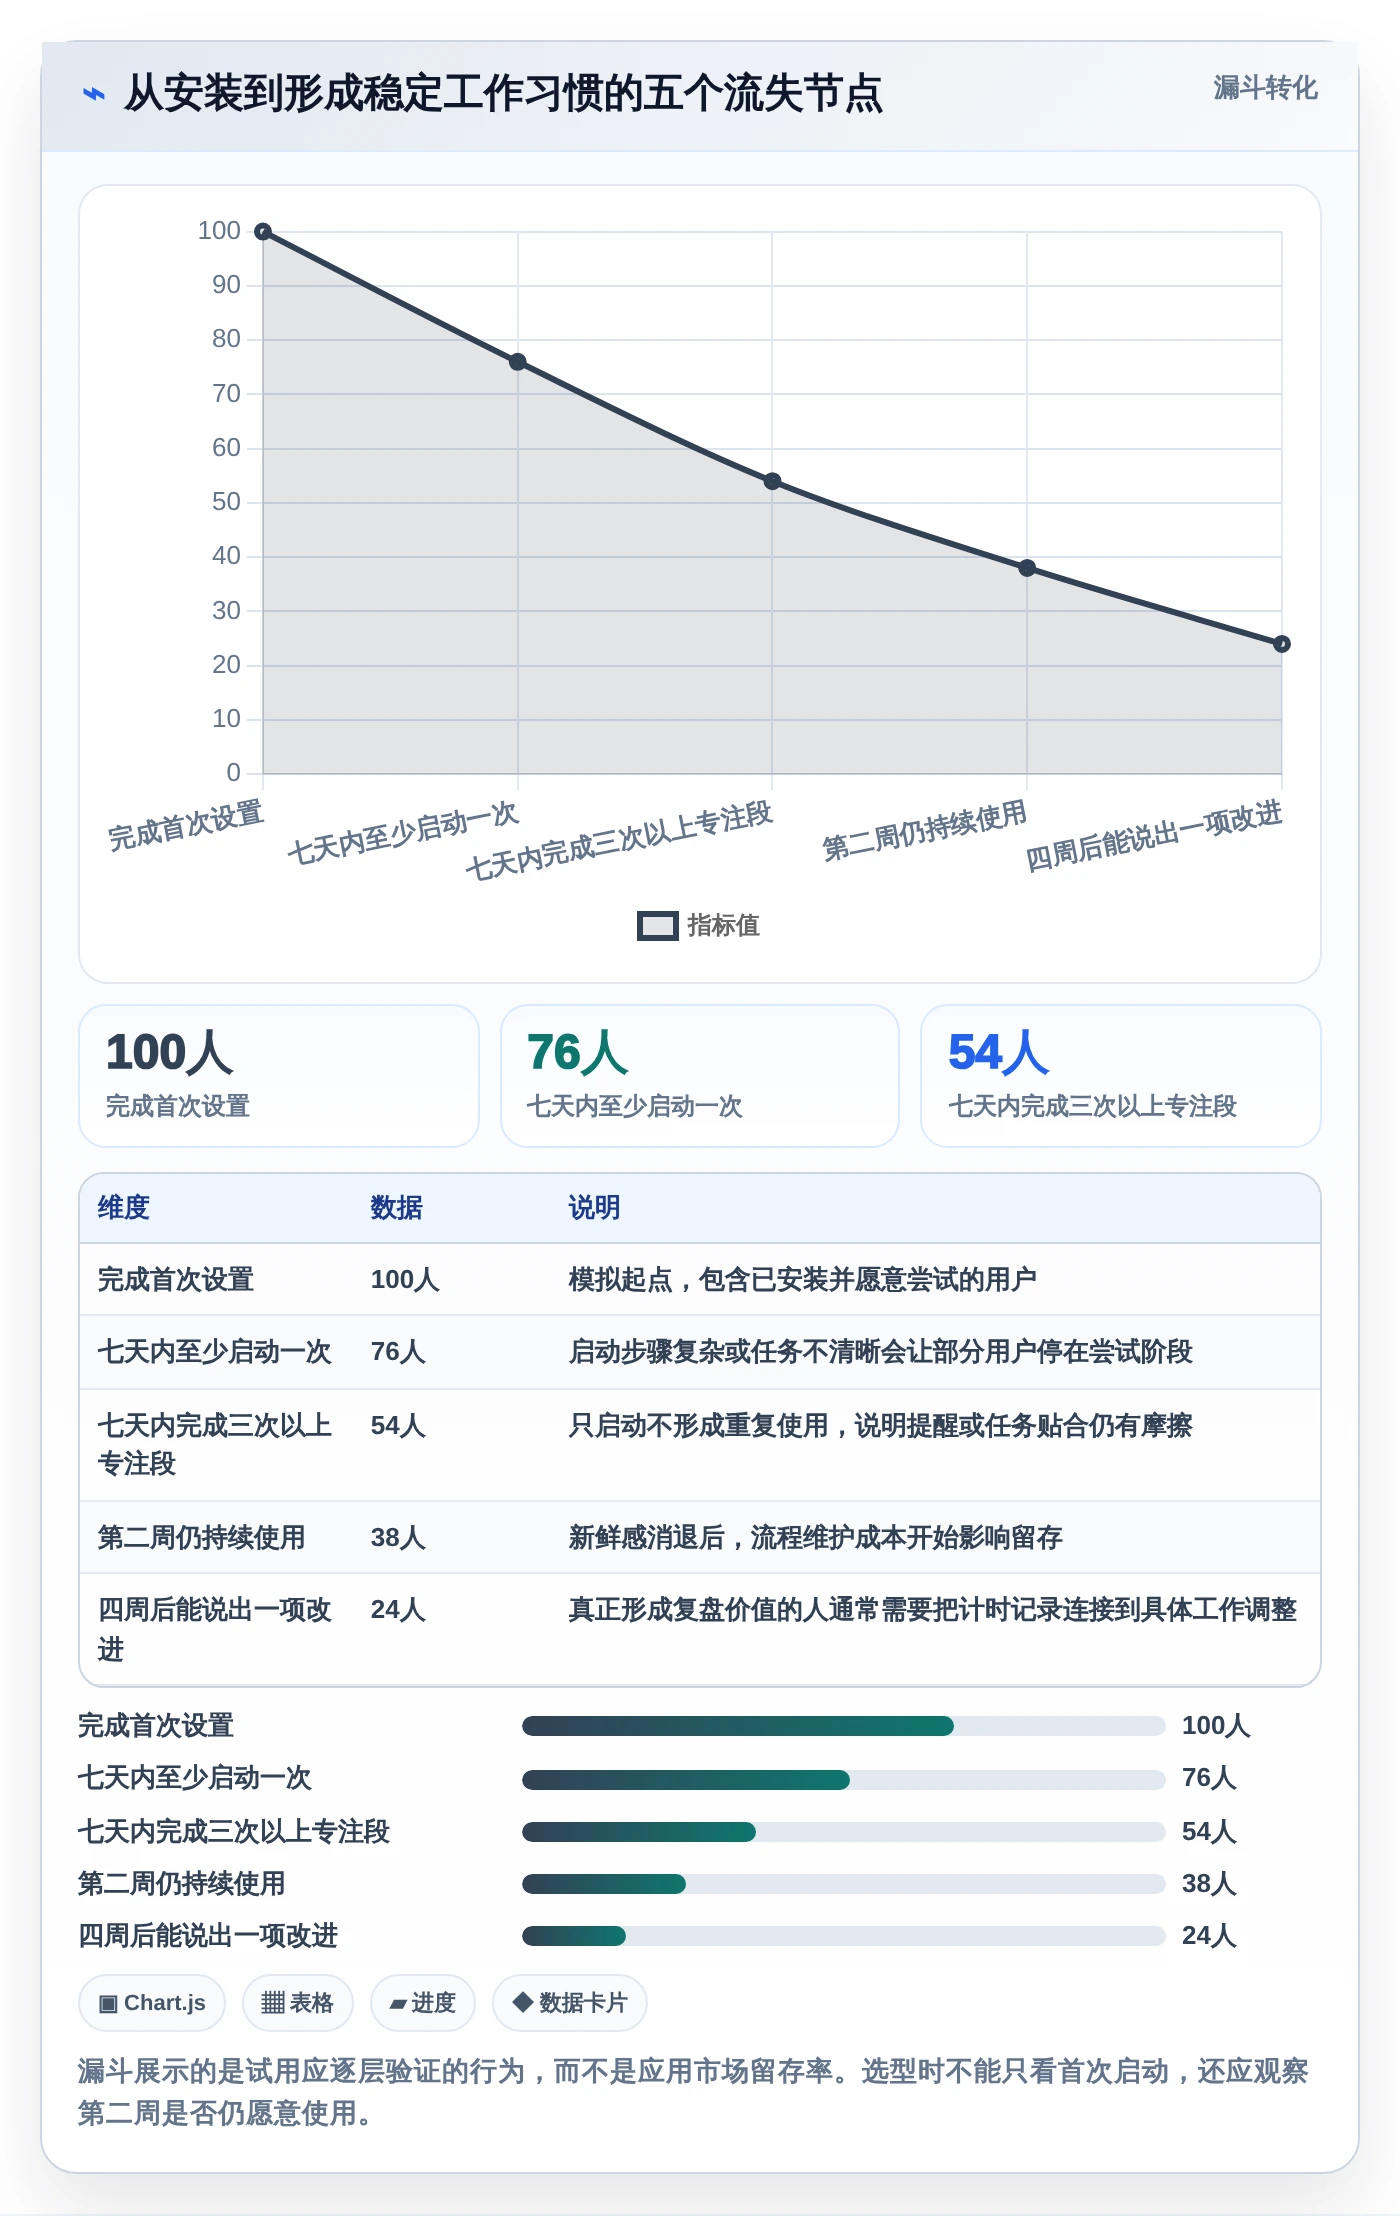Click the chart point valued 54

click(772, 481)
